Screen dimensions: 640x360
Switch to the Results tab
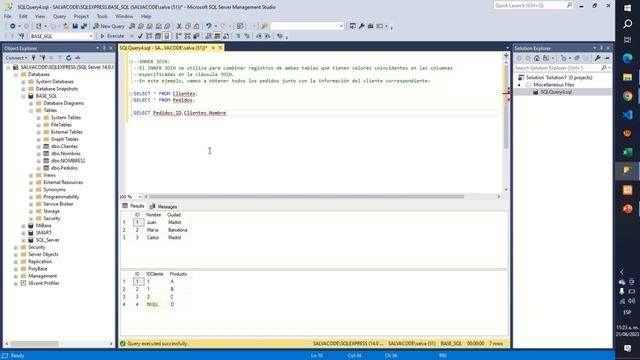[x=133, y=206]
